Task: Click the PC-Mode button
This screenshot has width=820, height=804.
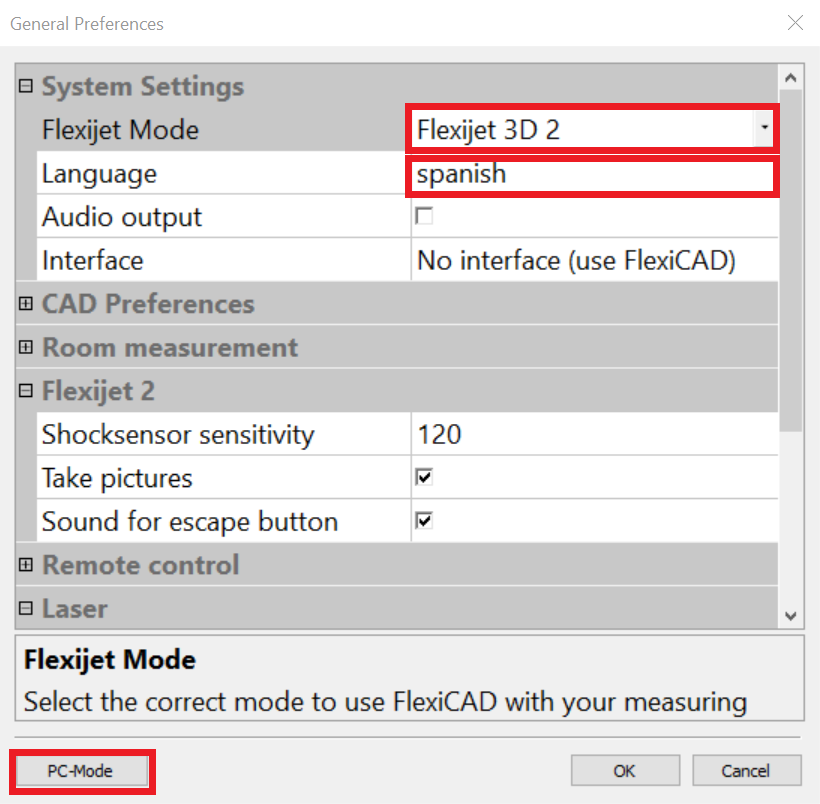Action: (x=81, y=771)
